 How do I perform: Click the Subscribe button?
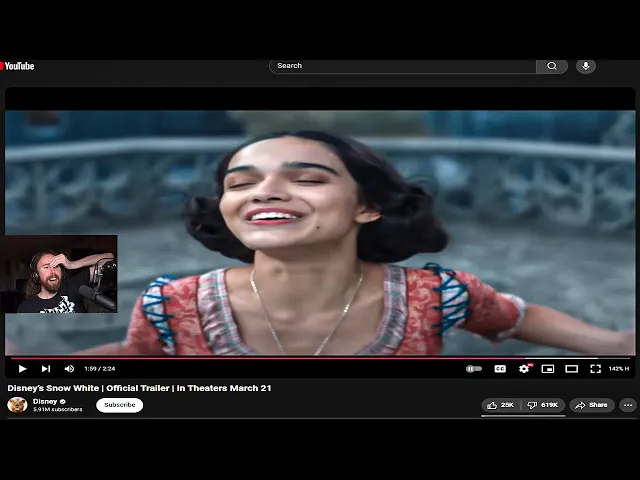(120, 405)
